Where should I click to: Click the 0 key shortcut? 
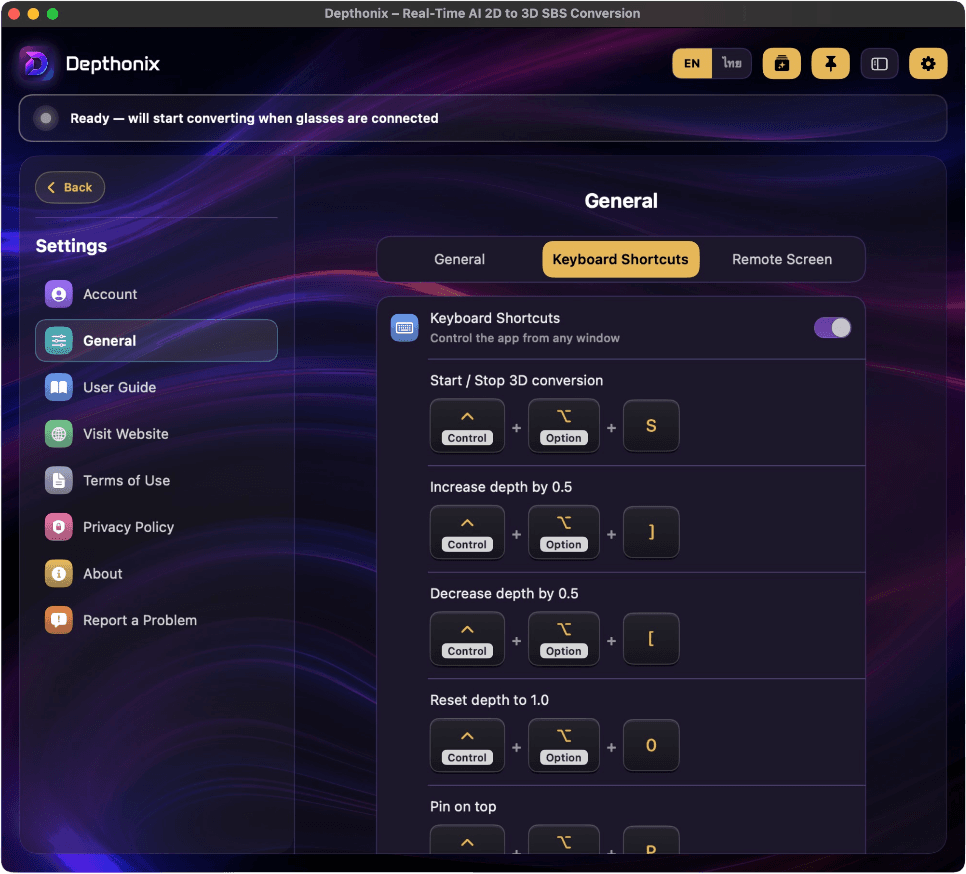[651, 746]
